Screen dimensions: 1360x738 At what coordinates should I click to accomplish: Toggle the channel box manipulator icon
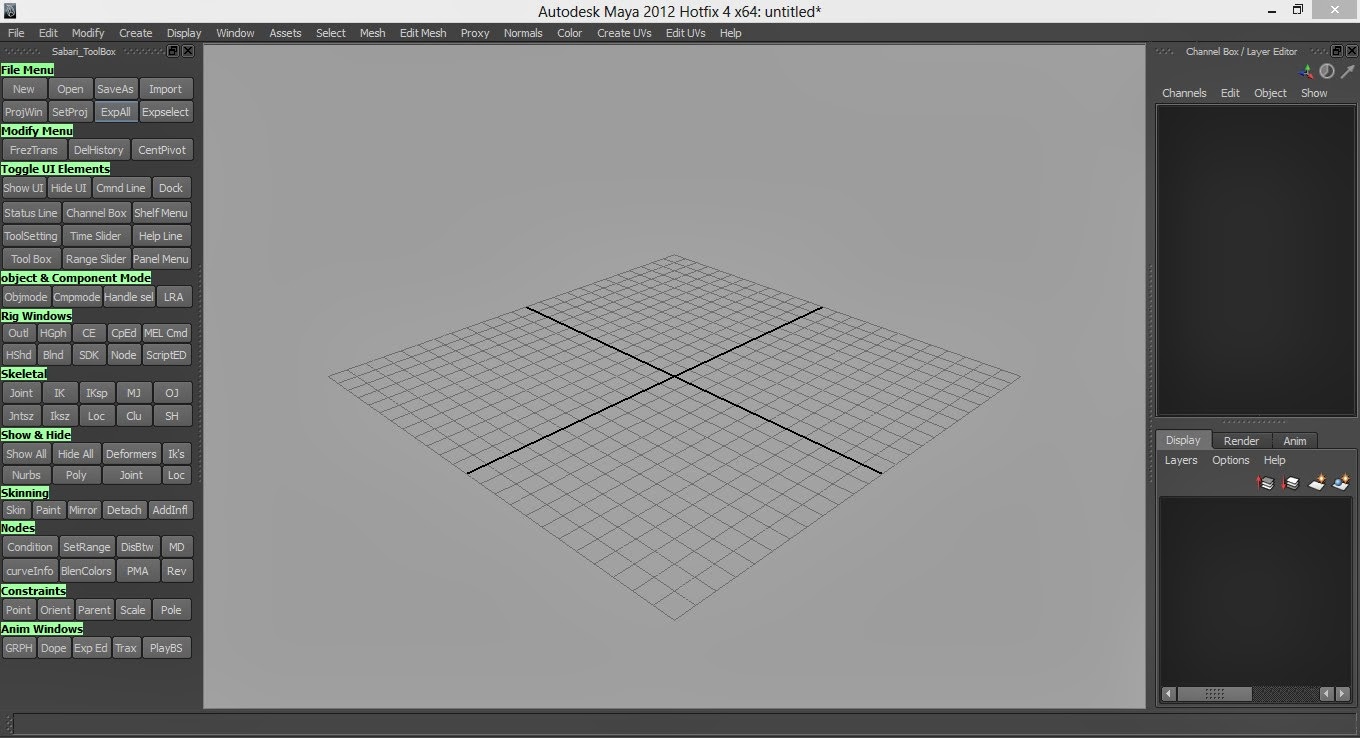click(1306, 71)
